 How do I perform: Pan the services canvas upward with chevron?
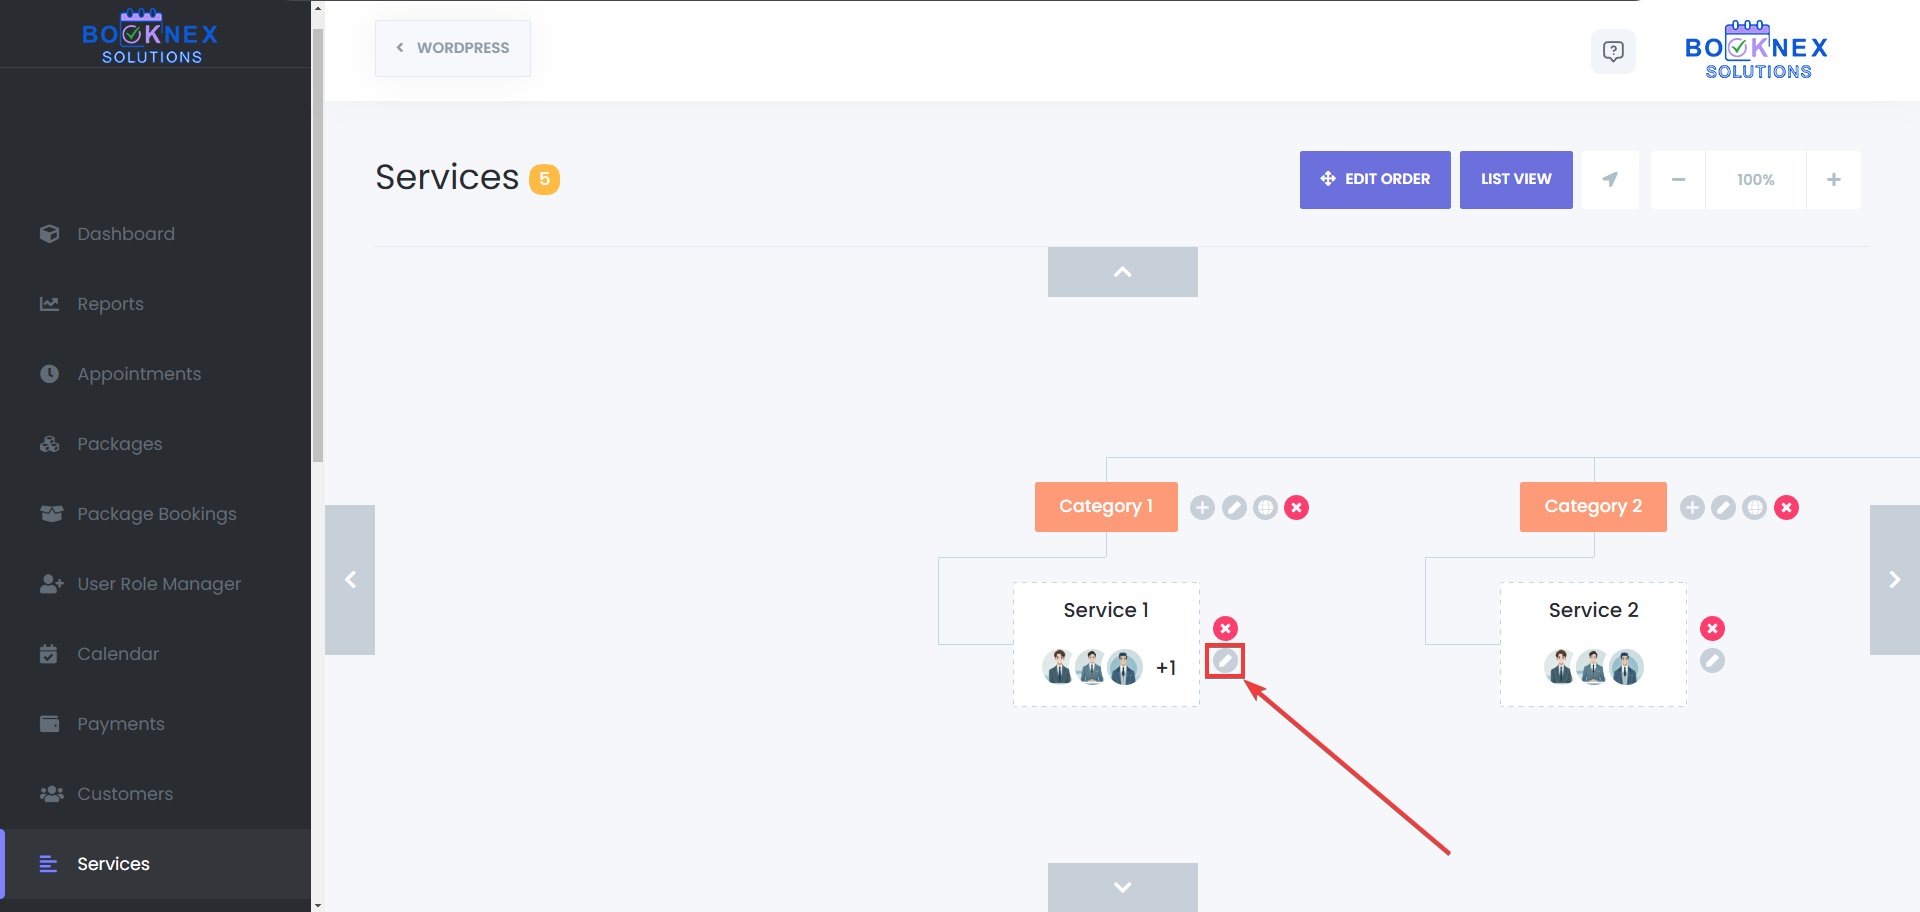coord(1122,272)
